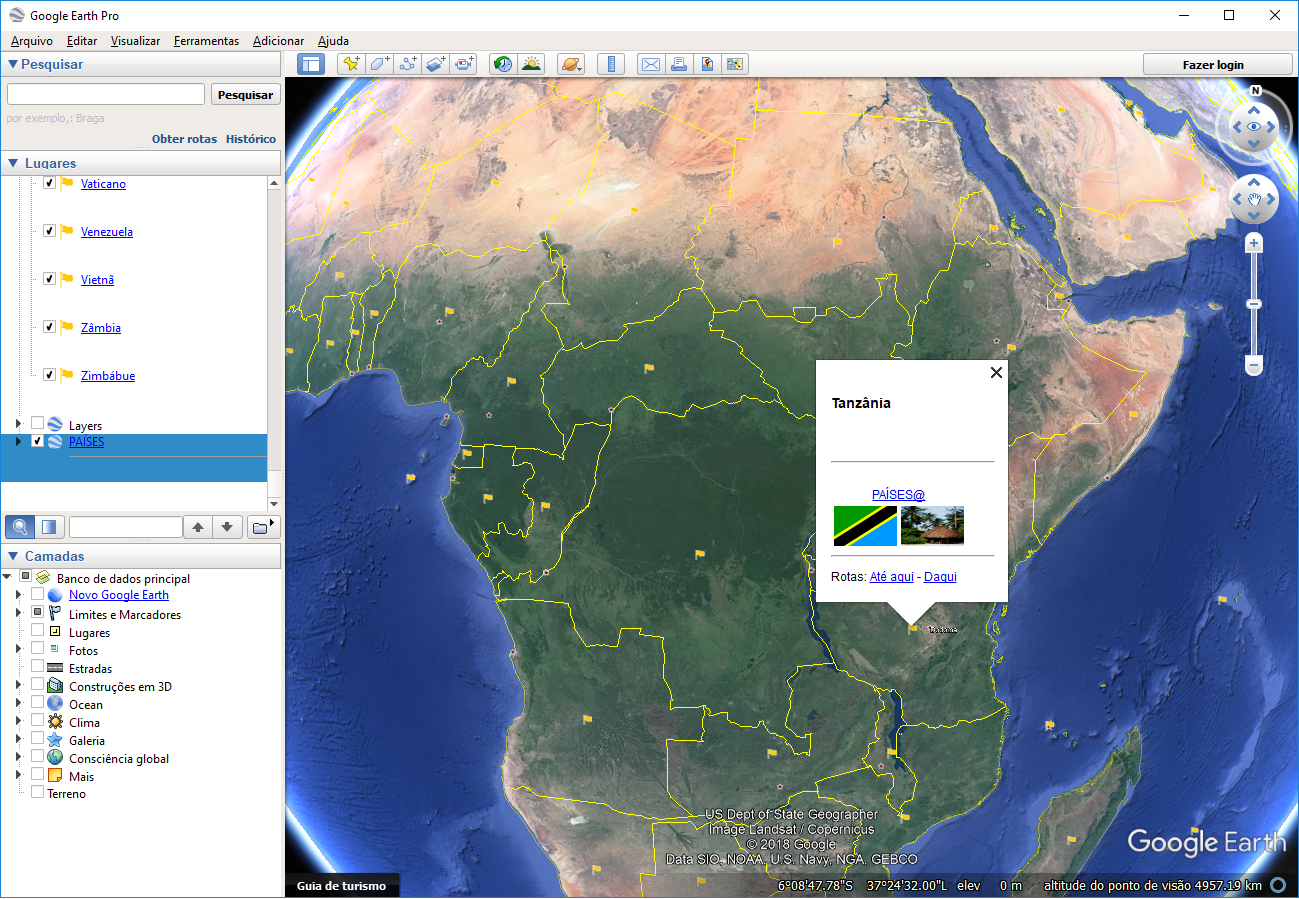Click the Record a Tour camera icon
The width and height of the screenshot is (1299, 899).
pos(463,65)
